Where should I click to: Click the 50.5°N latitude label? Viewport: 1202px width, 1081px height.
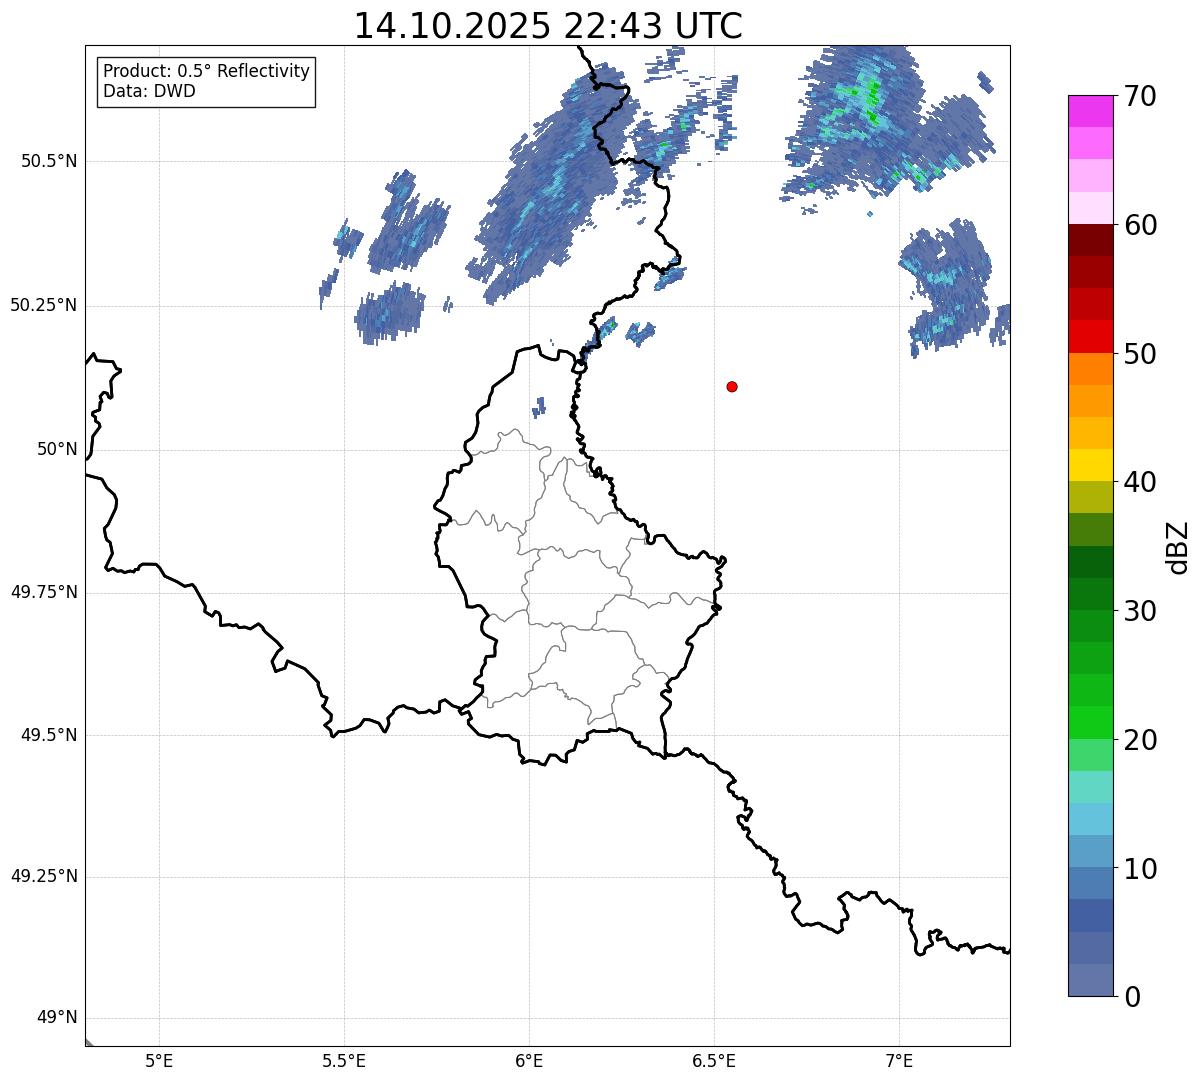tap(49, 161)
